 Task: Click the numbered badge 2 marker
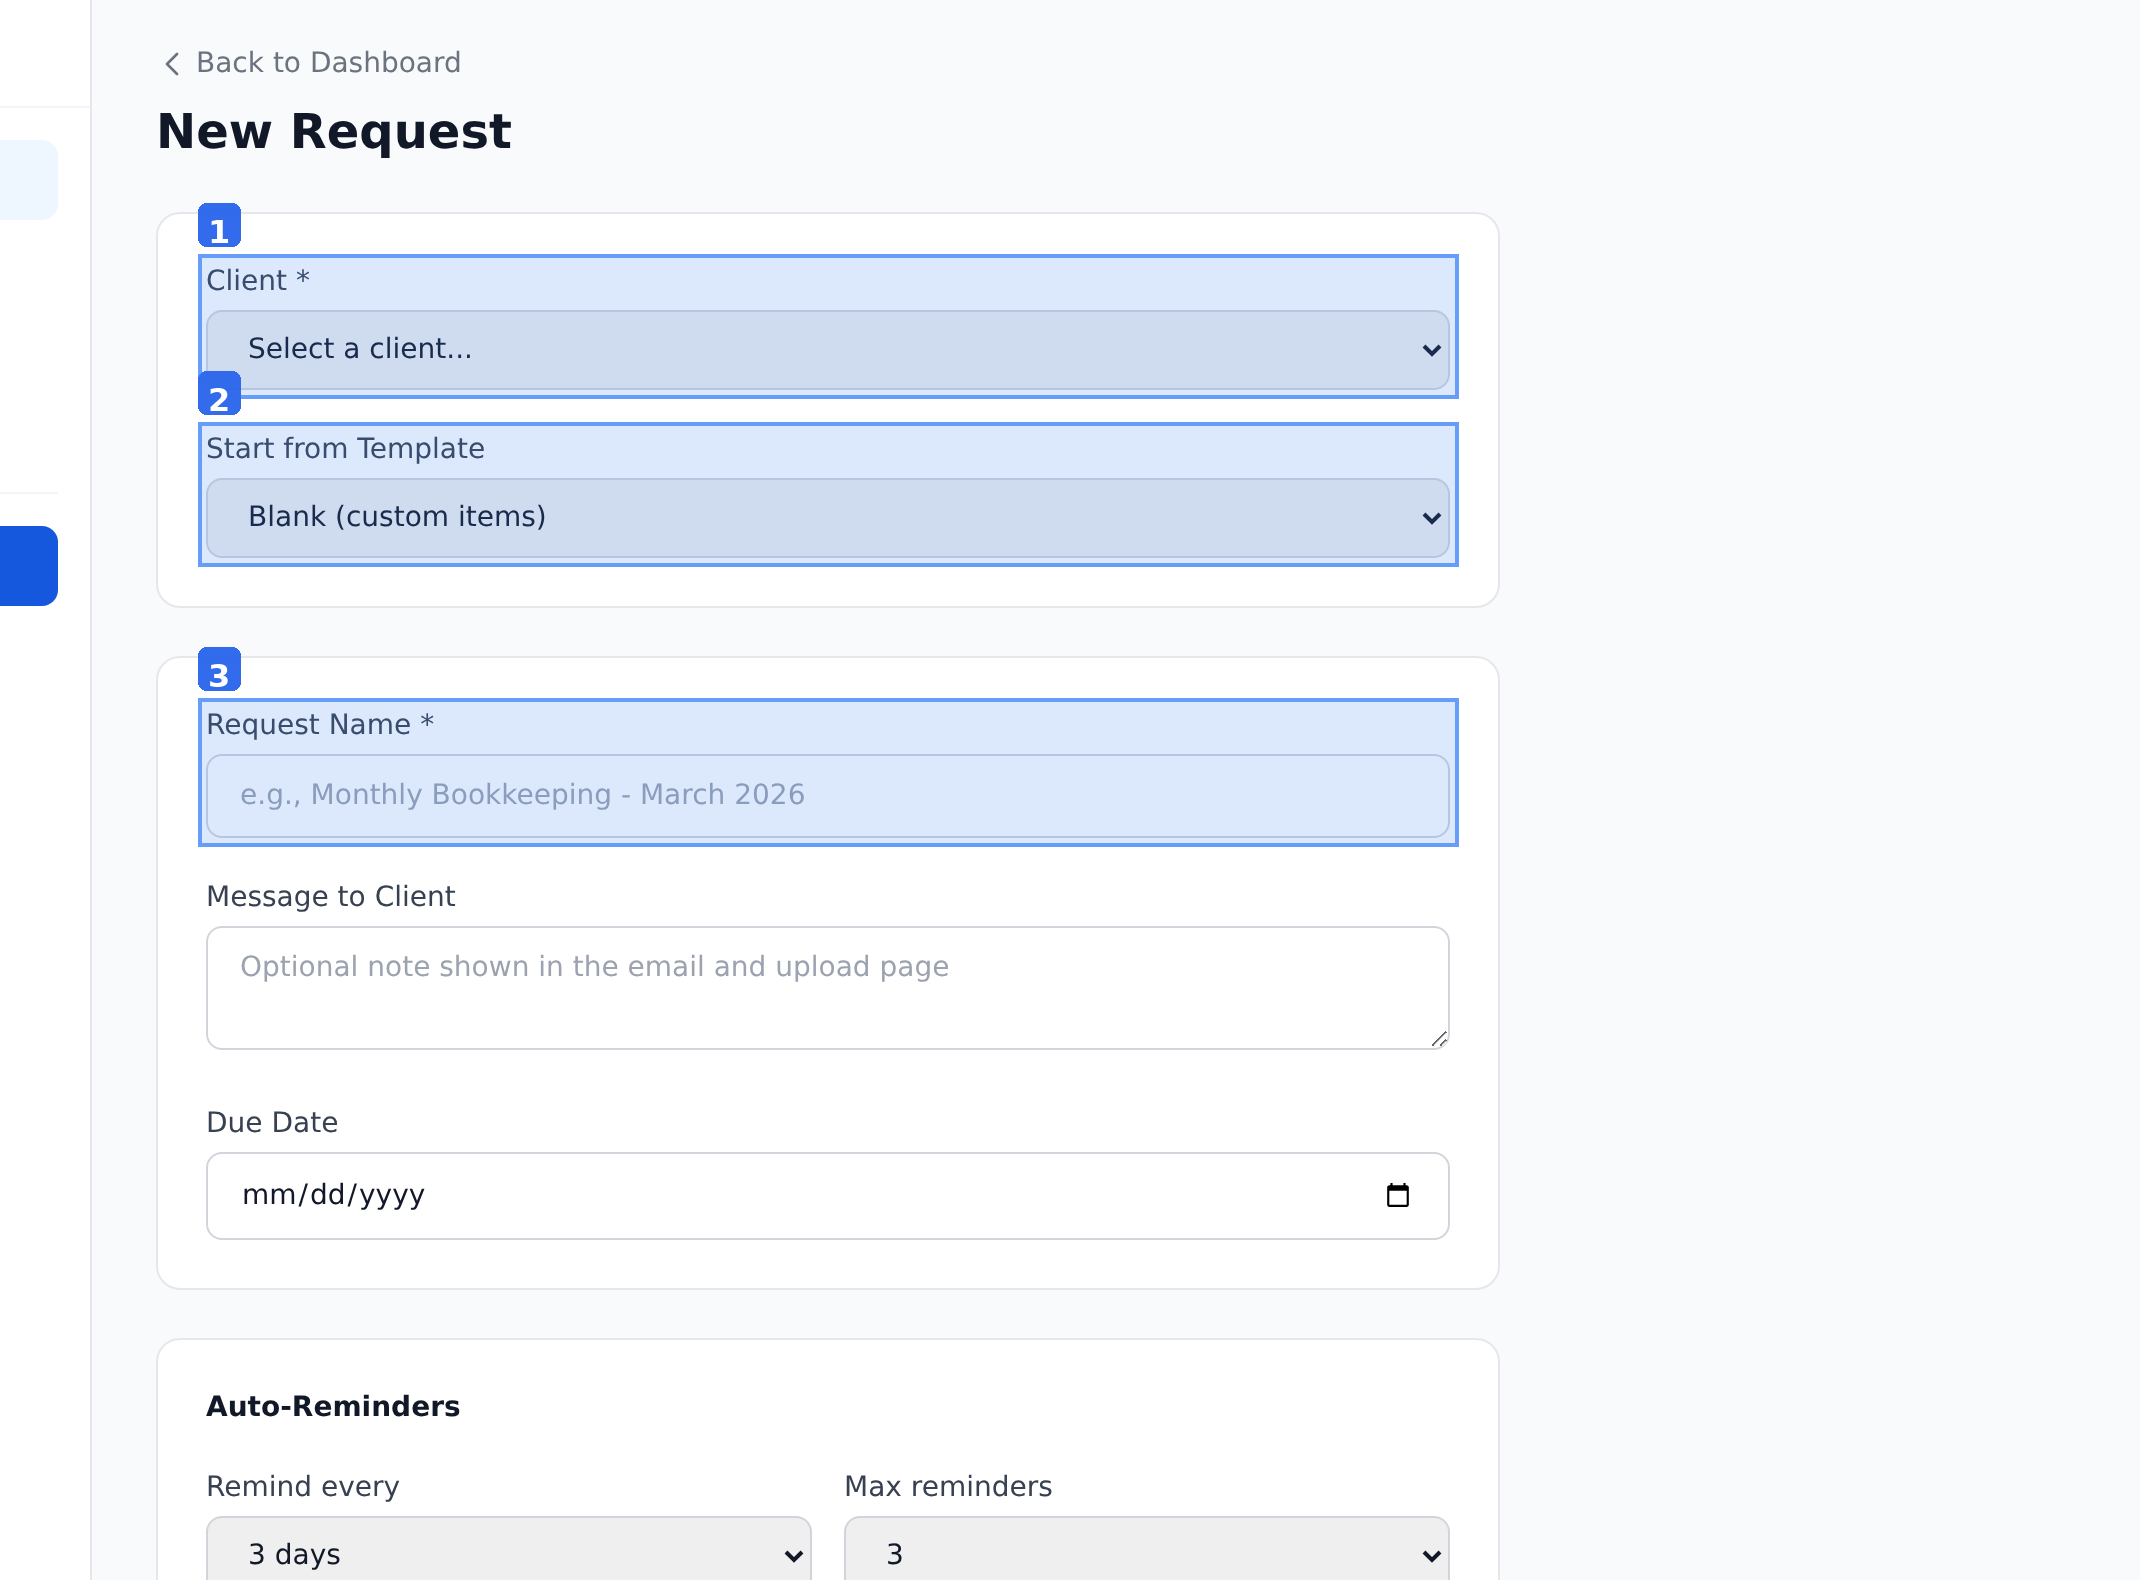(x=219, y=394)
